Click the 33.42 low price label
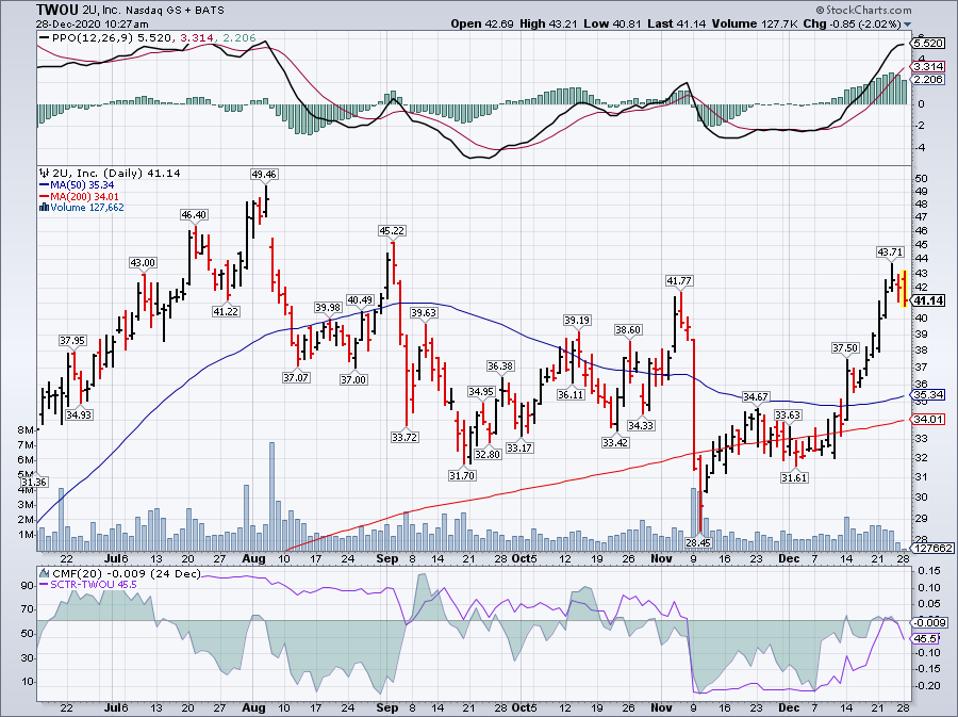The width and height of the screenshot is (958, 717). [x=615, y=442]
